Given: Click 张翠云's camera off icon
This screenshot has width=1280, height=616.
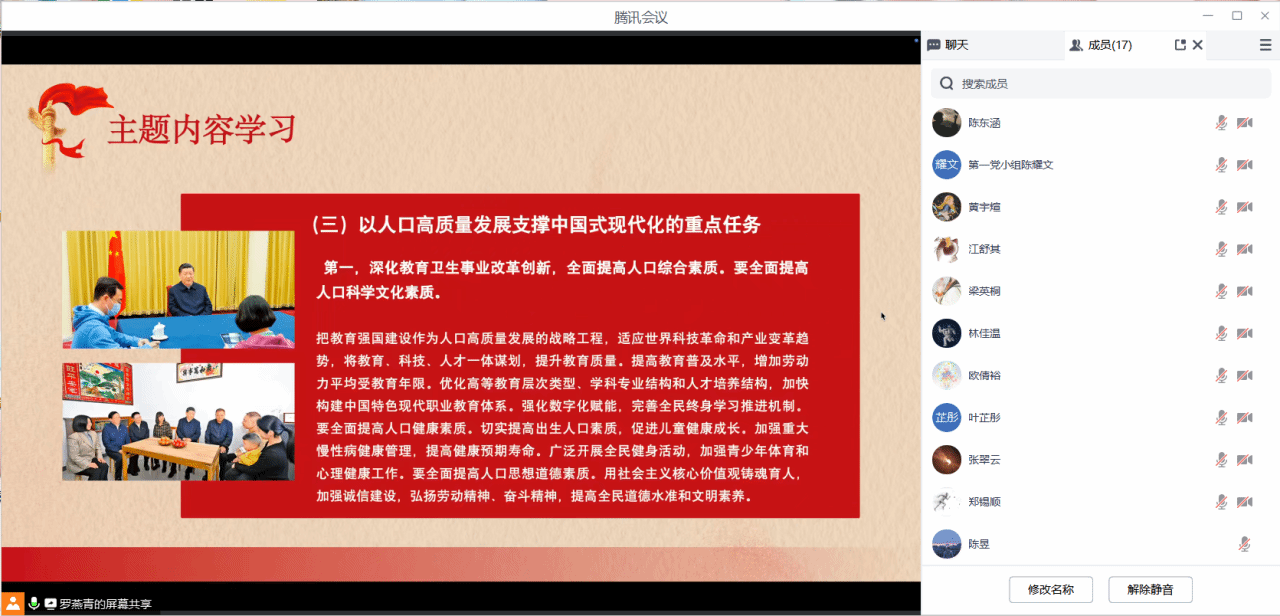Looking at the screenshot, I should coord(1244,460).
